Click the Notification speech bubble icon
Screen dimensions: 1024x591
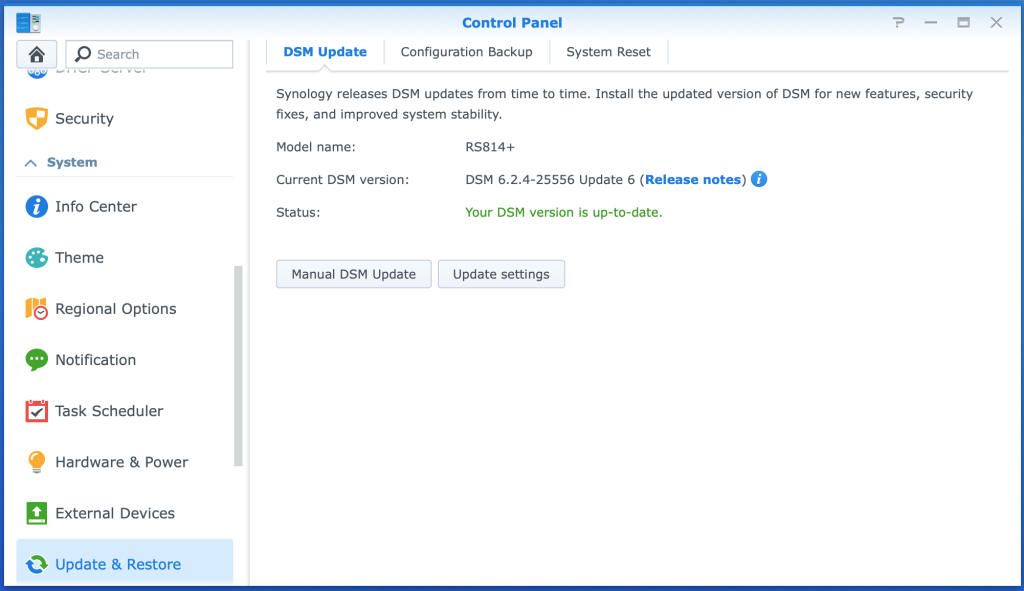[x=37, y=360]
